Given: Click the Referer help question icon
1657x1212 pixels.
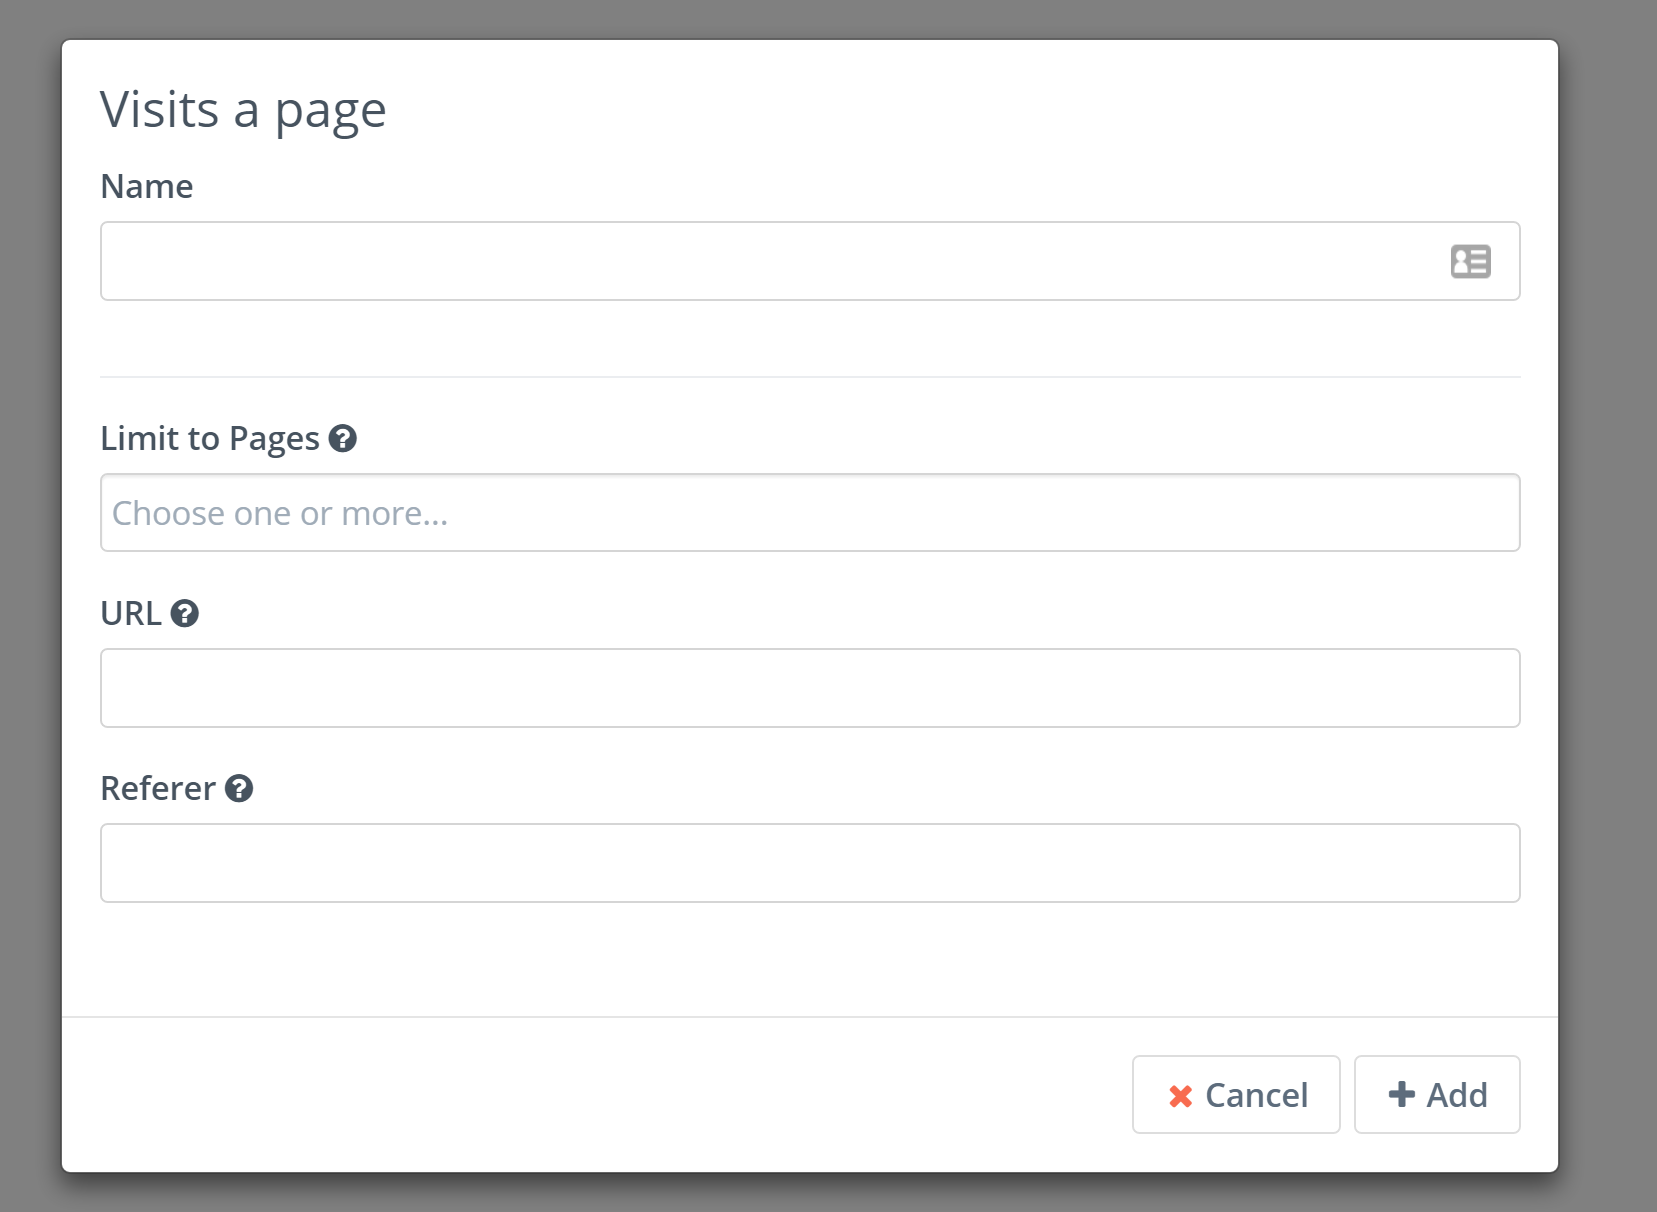Looking at the screenshot, I should [x=239, y=788].
